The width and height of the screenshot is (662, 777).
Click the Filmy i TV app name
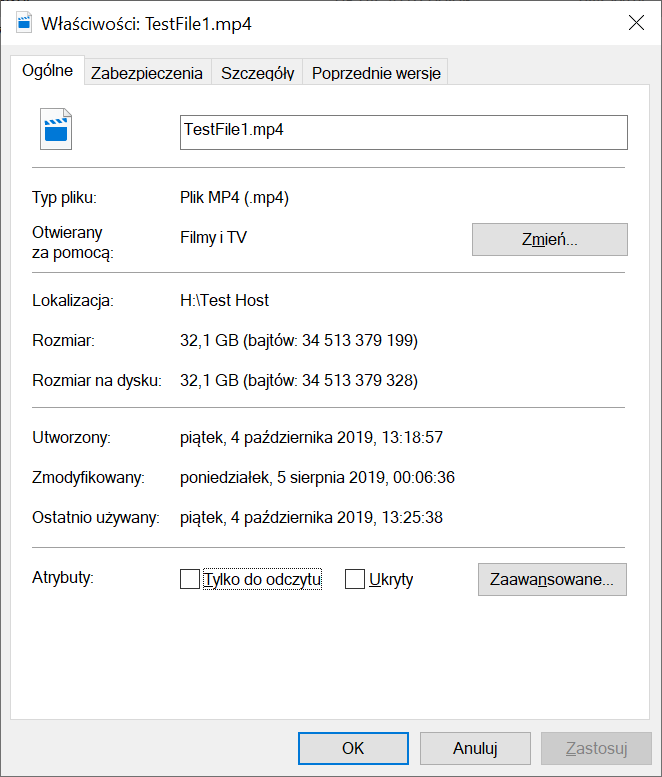[213, 238]
